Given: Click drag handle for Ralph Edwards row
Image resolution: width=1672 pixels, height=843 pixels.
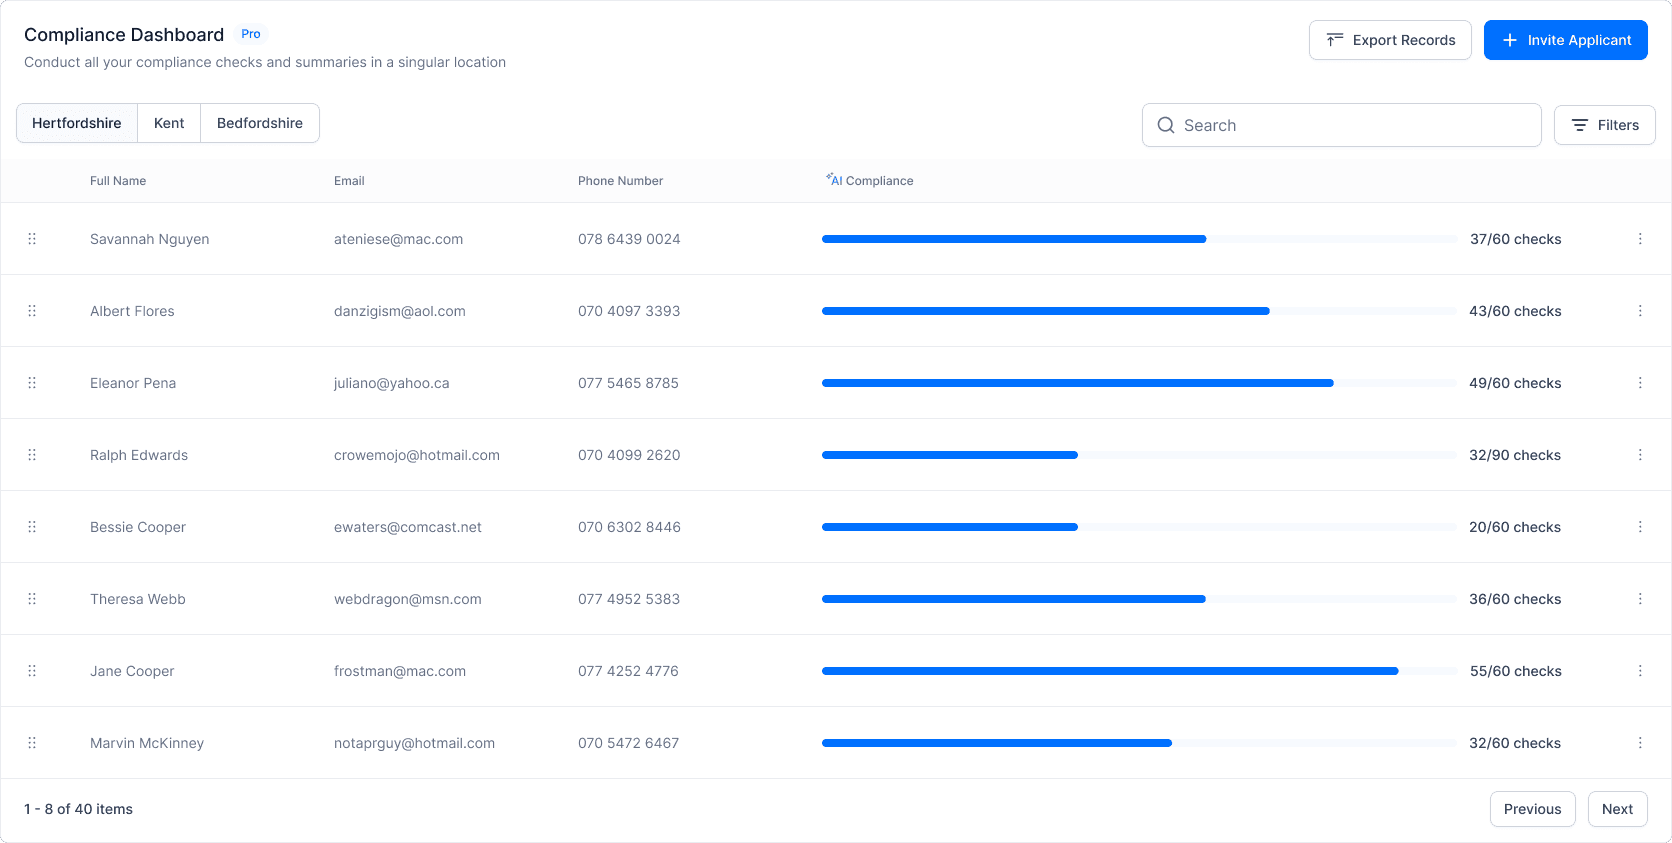Looking at the screenshot, I should click(x=32, y=455).
